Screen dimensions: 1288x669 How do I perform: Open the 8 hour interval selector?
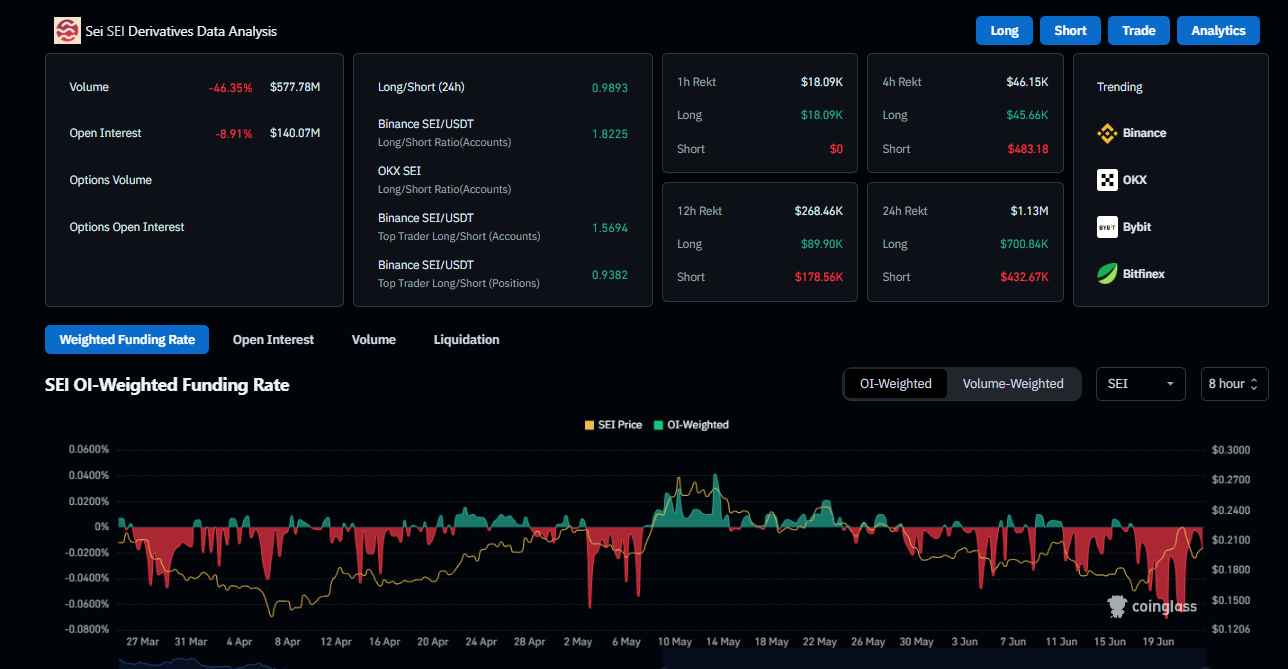(x=1235, y=384)
